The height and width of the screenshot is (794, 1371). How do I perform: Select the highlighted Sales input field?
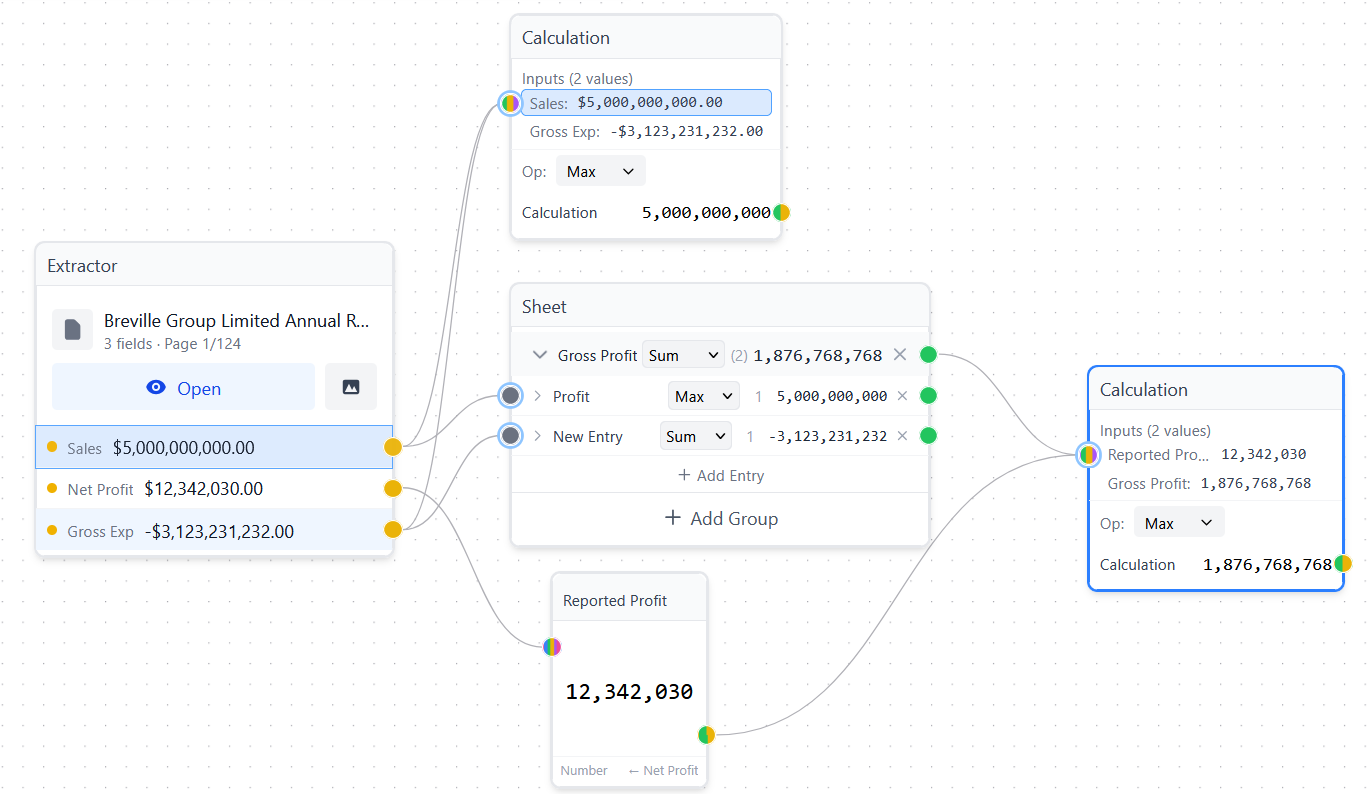coord(646,102)
